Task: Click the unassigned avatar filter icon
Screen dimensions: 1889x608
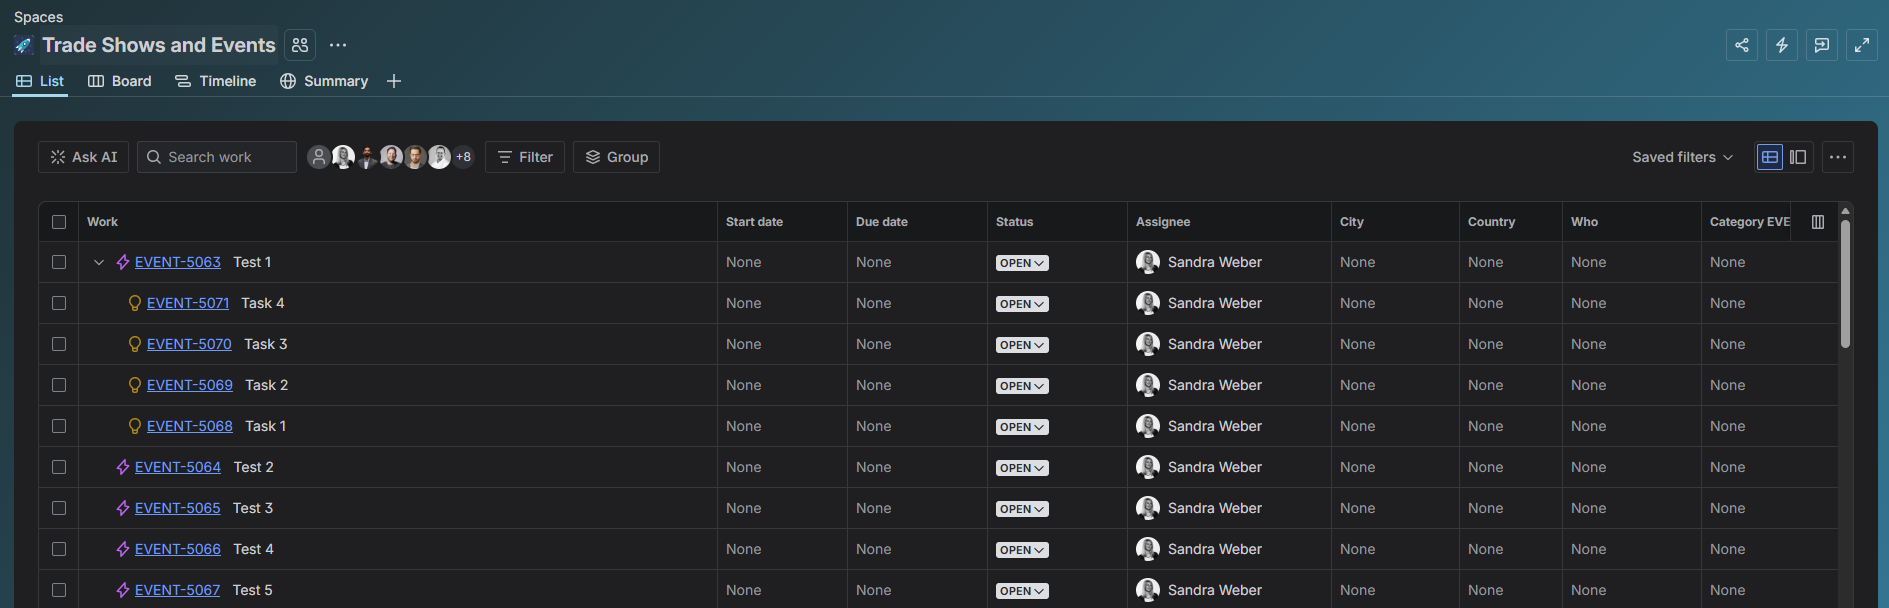Action: pyautogui.click(x=319, y=157)
